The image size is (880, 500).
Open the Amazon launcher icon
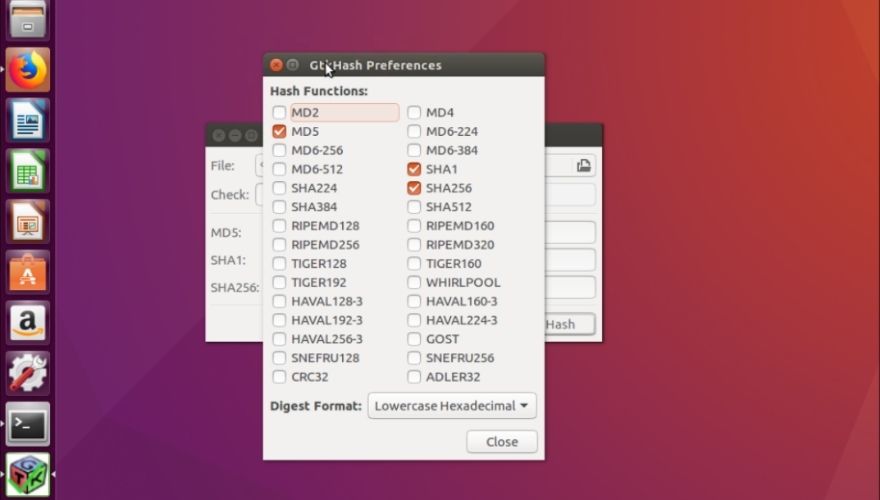point(28,322)
